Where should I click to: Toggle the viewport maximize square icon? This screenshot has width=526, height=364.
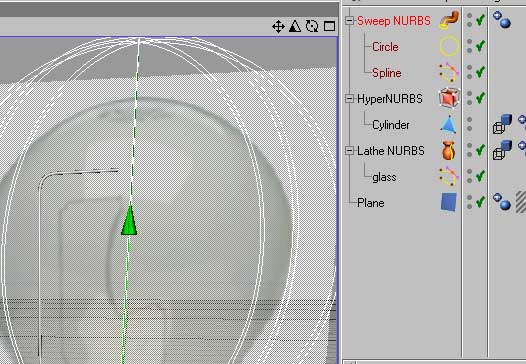329,26
